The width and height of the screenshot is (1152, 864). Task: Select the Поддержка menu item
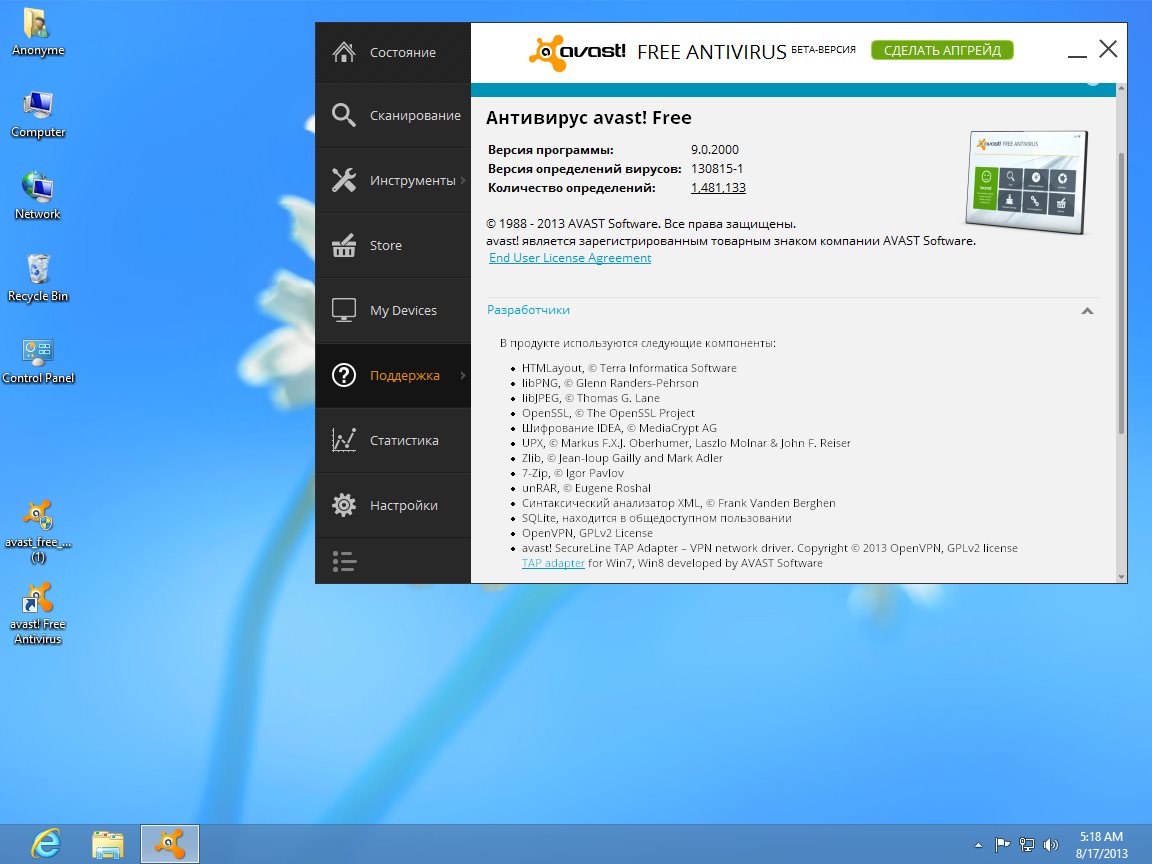pyautogui.click(x=393, y=375)
